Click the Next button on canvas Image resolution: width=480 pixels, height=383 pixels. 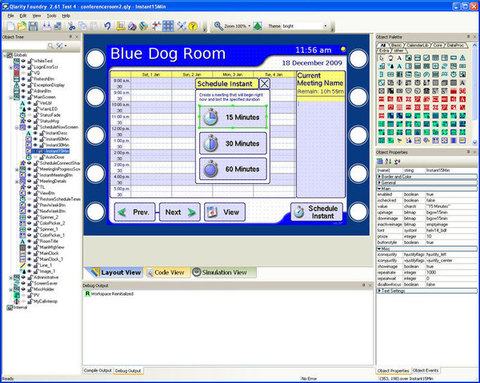click(x=180, y=212)
